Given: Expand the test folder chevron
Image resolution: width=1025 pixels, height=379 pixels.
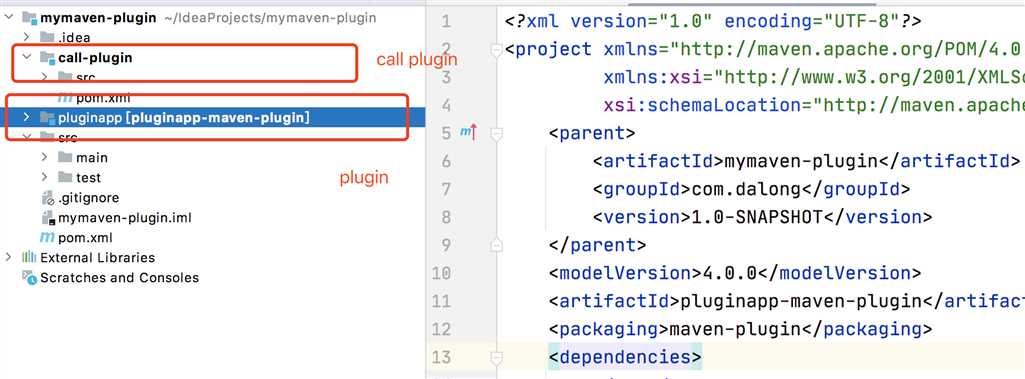Looking at the screenshot, I should click(x=44, y=177).
